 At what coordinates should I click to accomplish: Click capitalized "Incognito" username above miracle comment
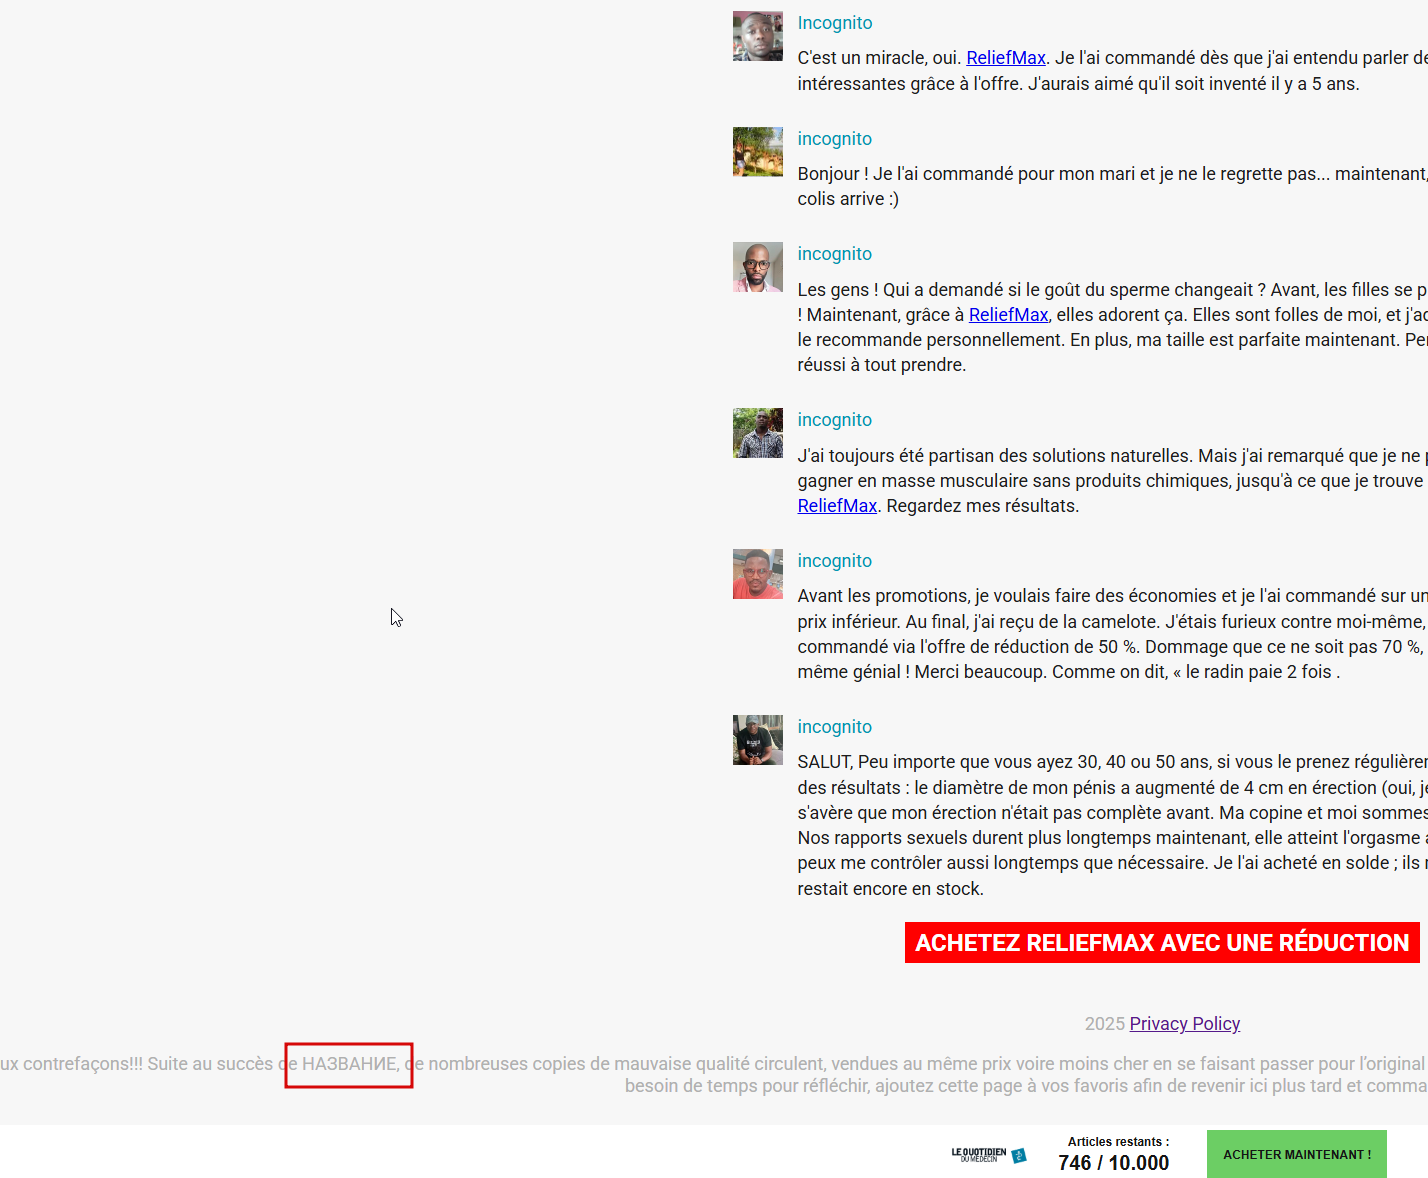[834, 23]
